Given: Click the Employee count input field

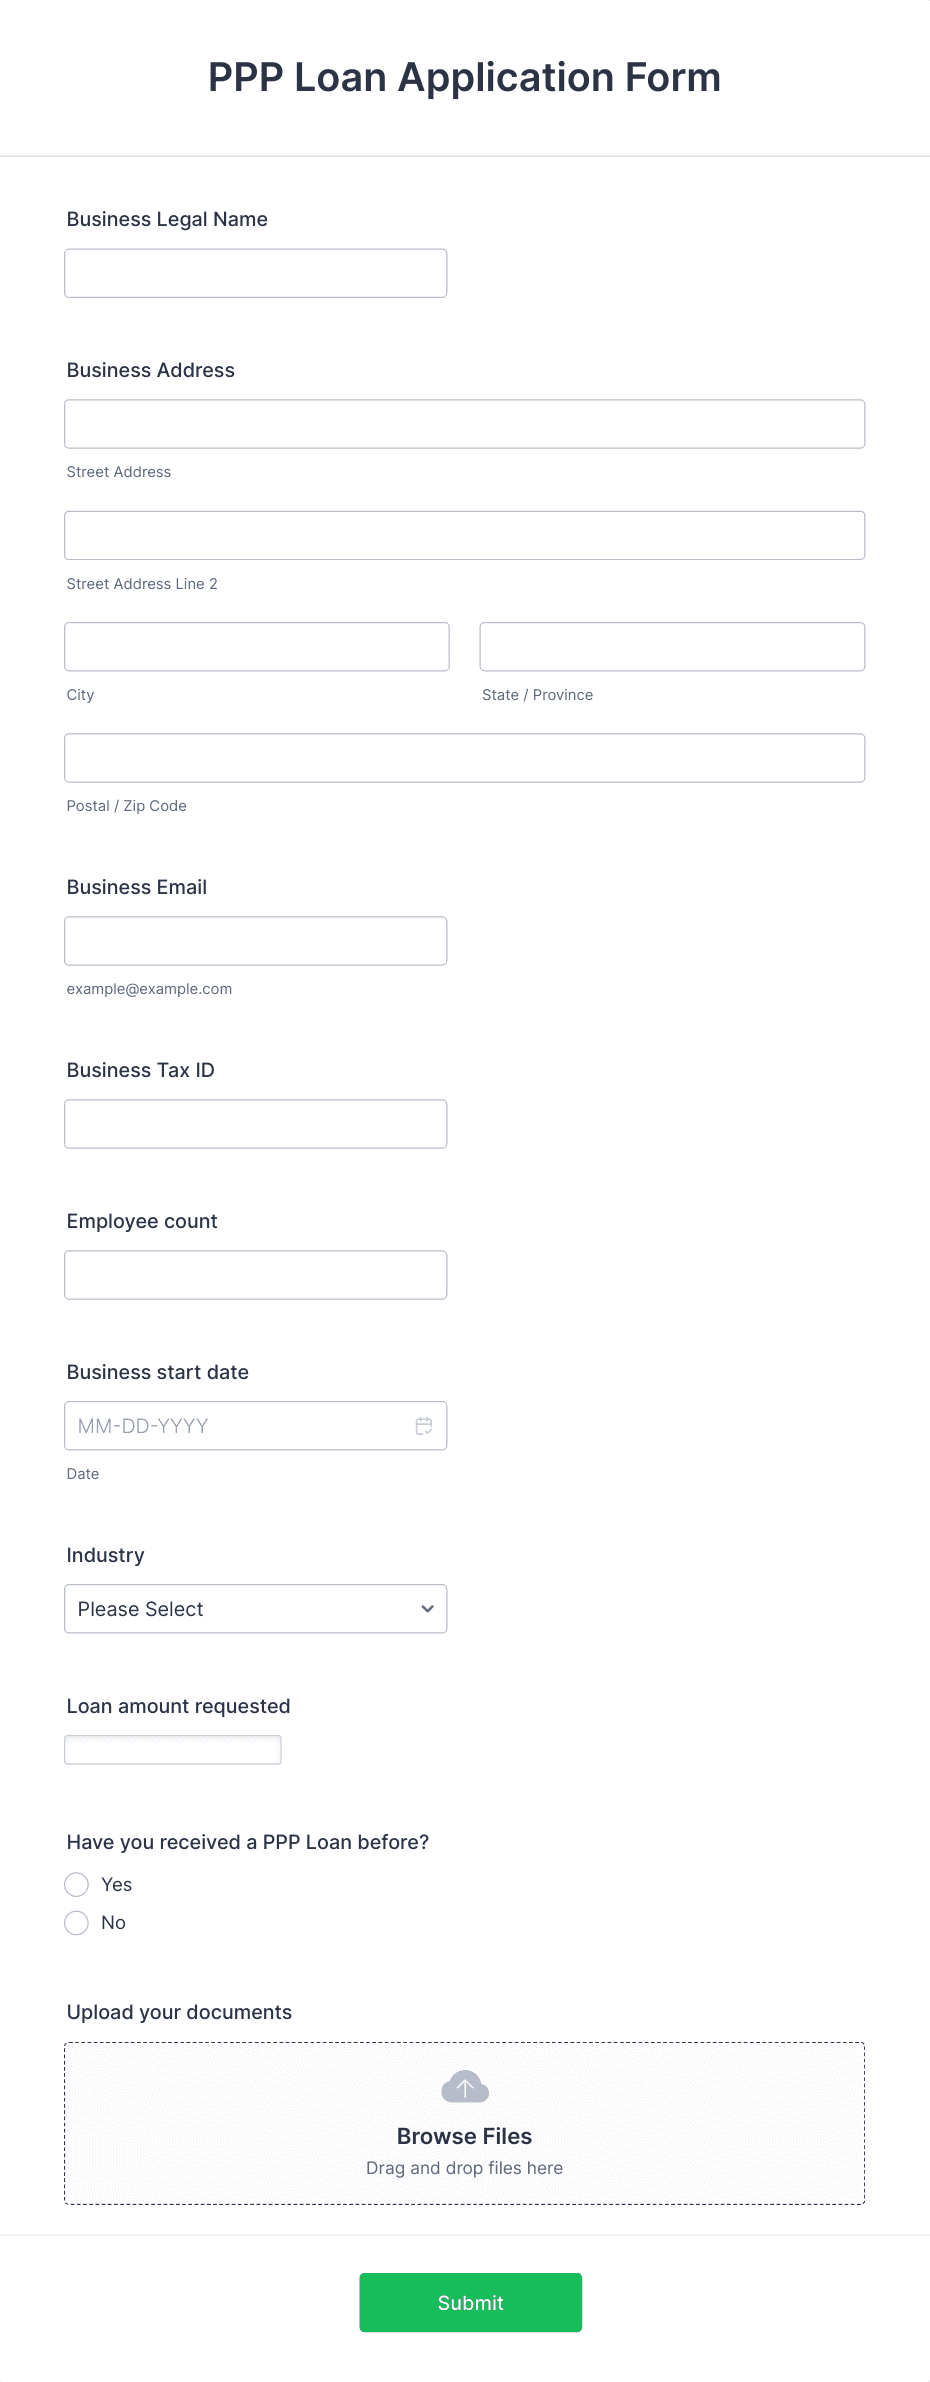Looking at the screenshot, I should click(x=256, y=1275).
